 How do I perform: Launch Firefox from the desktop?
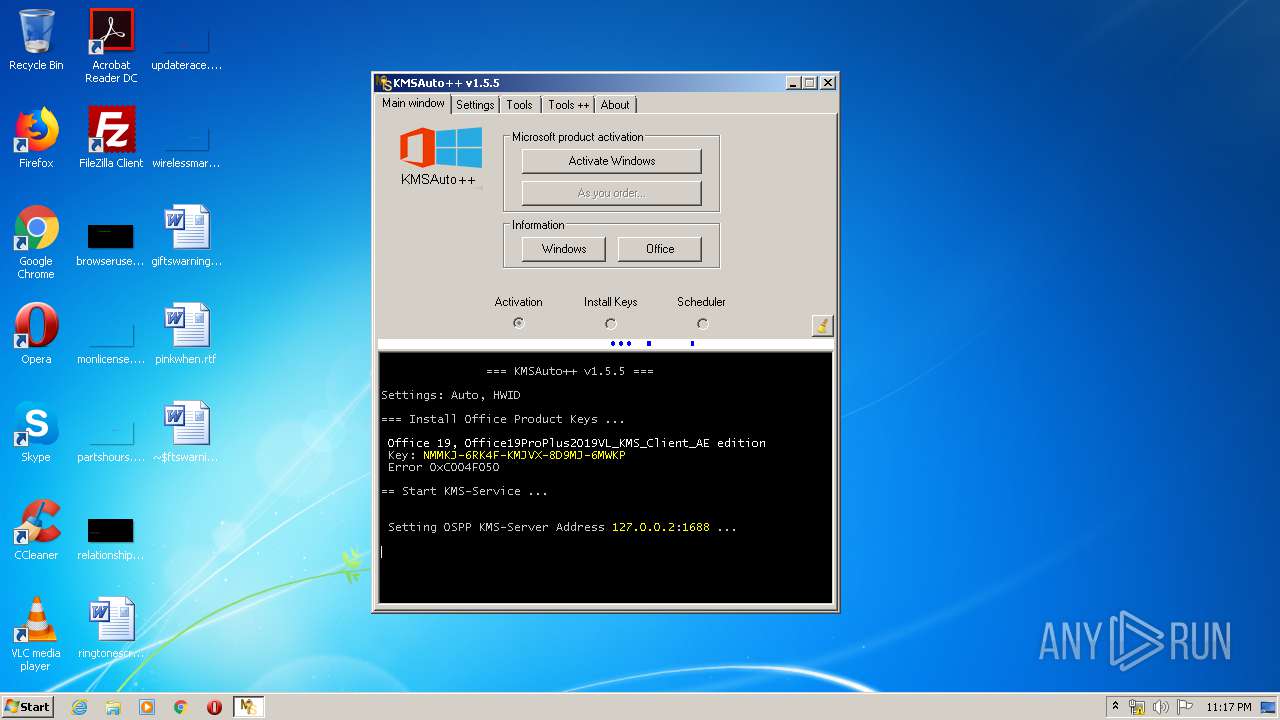click(36, 138)
